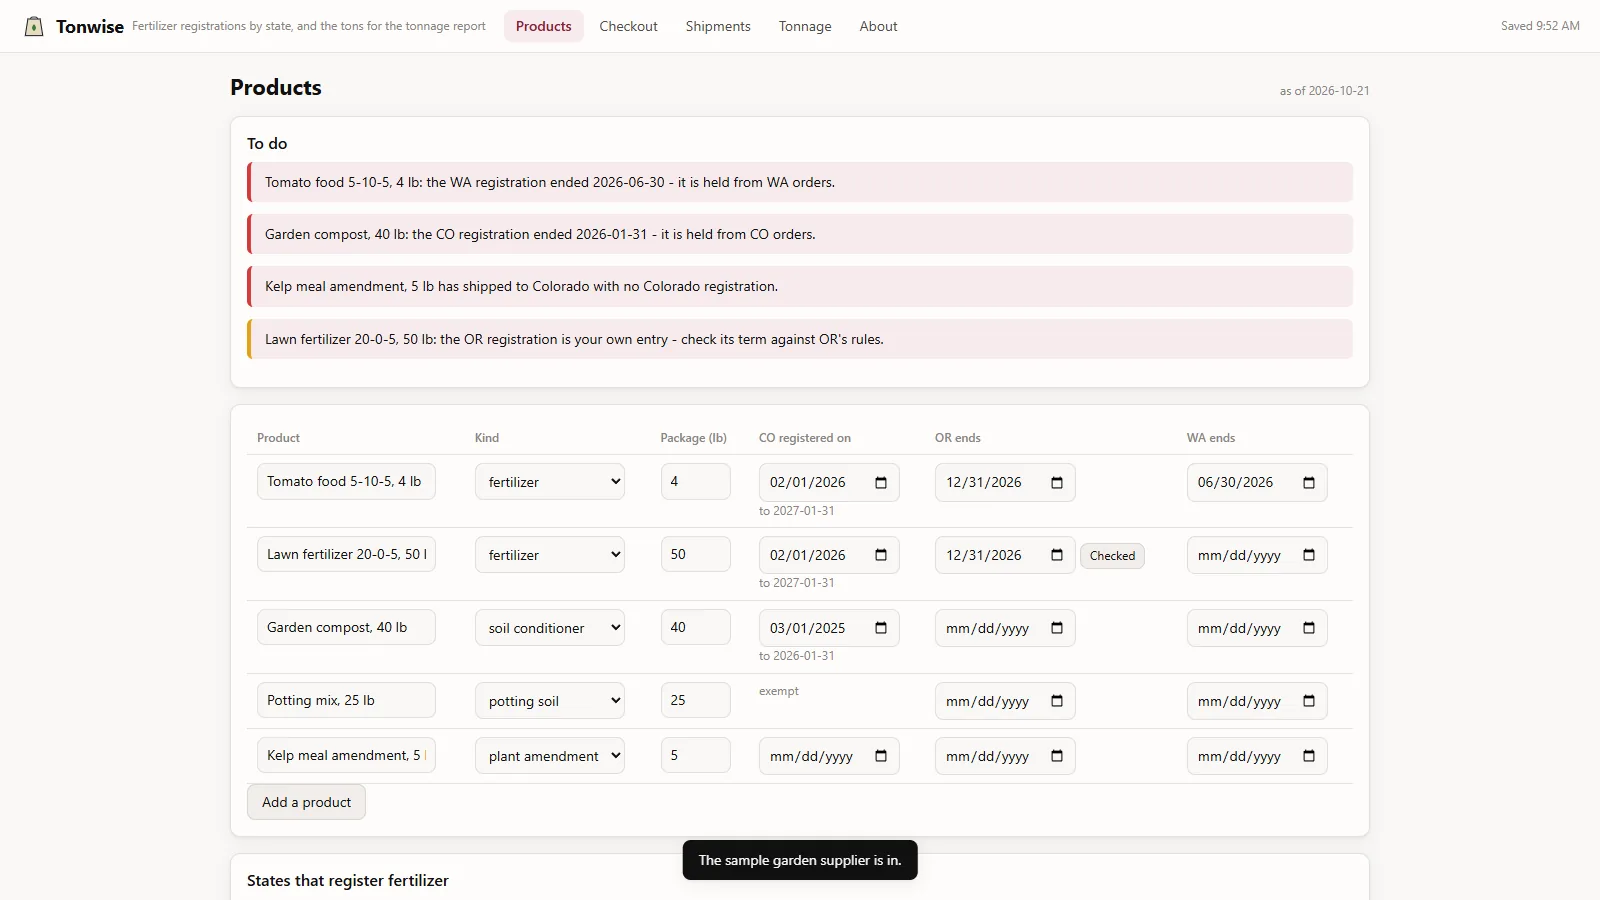Click the Add a product button
The image size is (1600, 900).
(306, 802)
